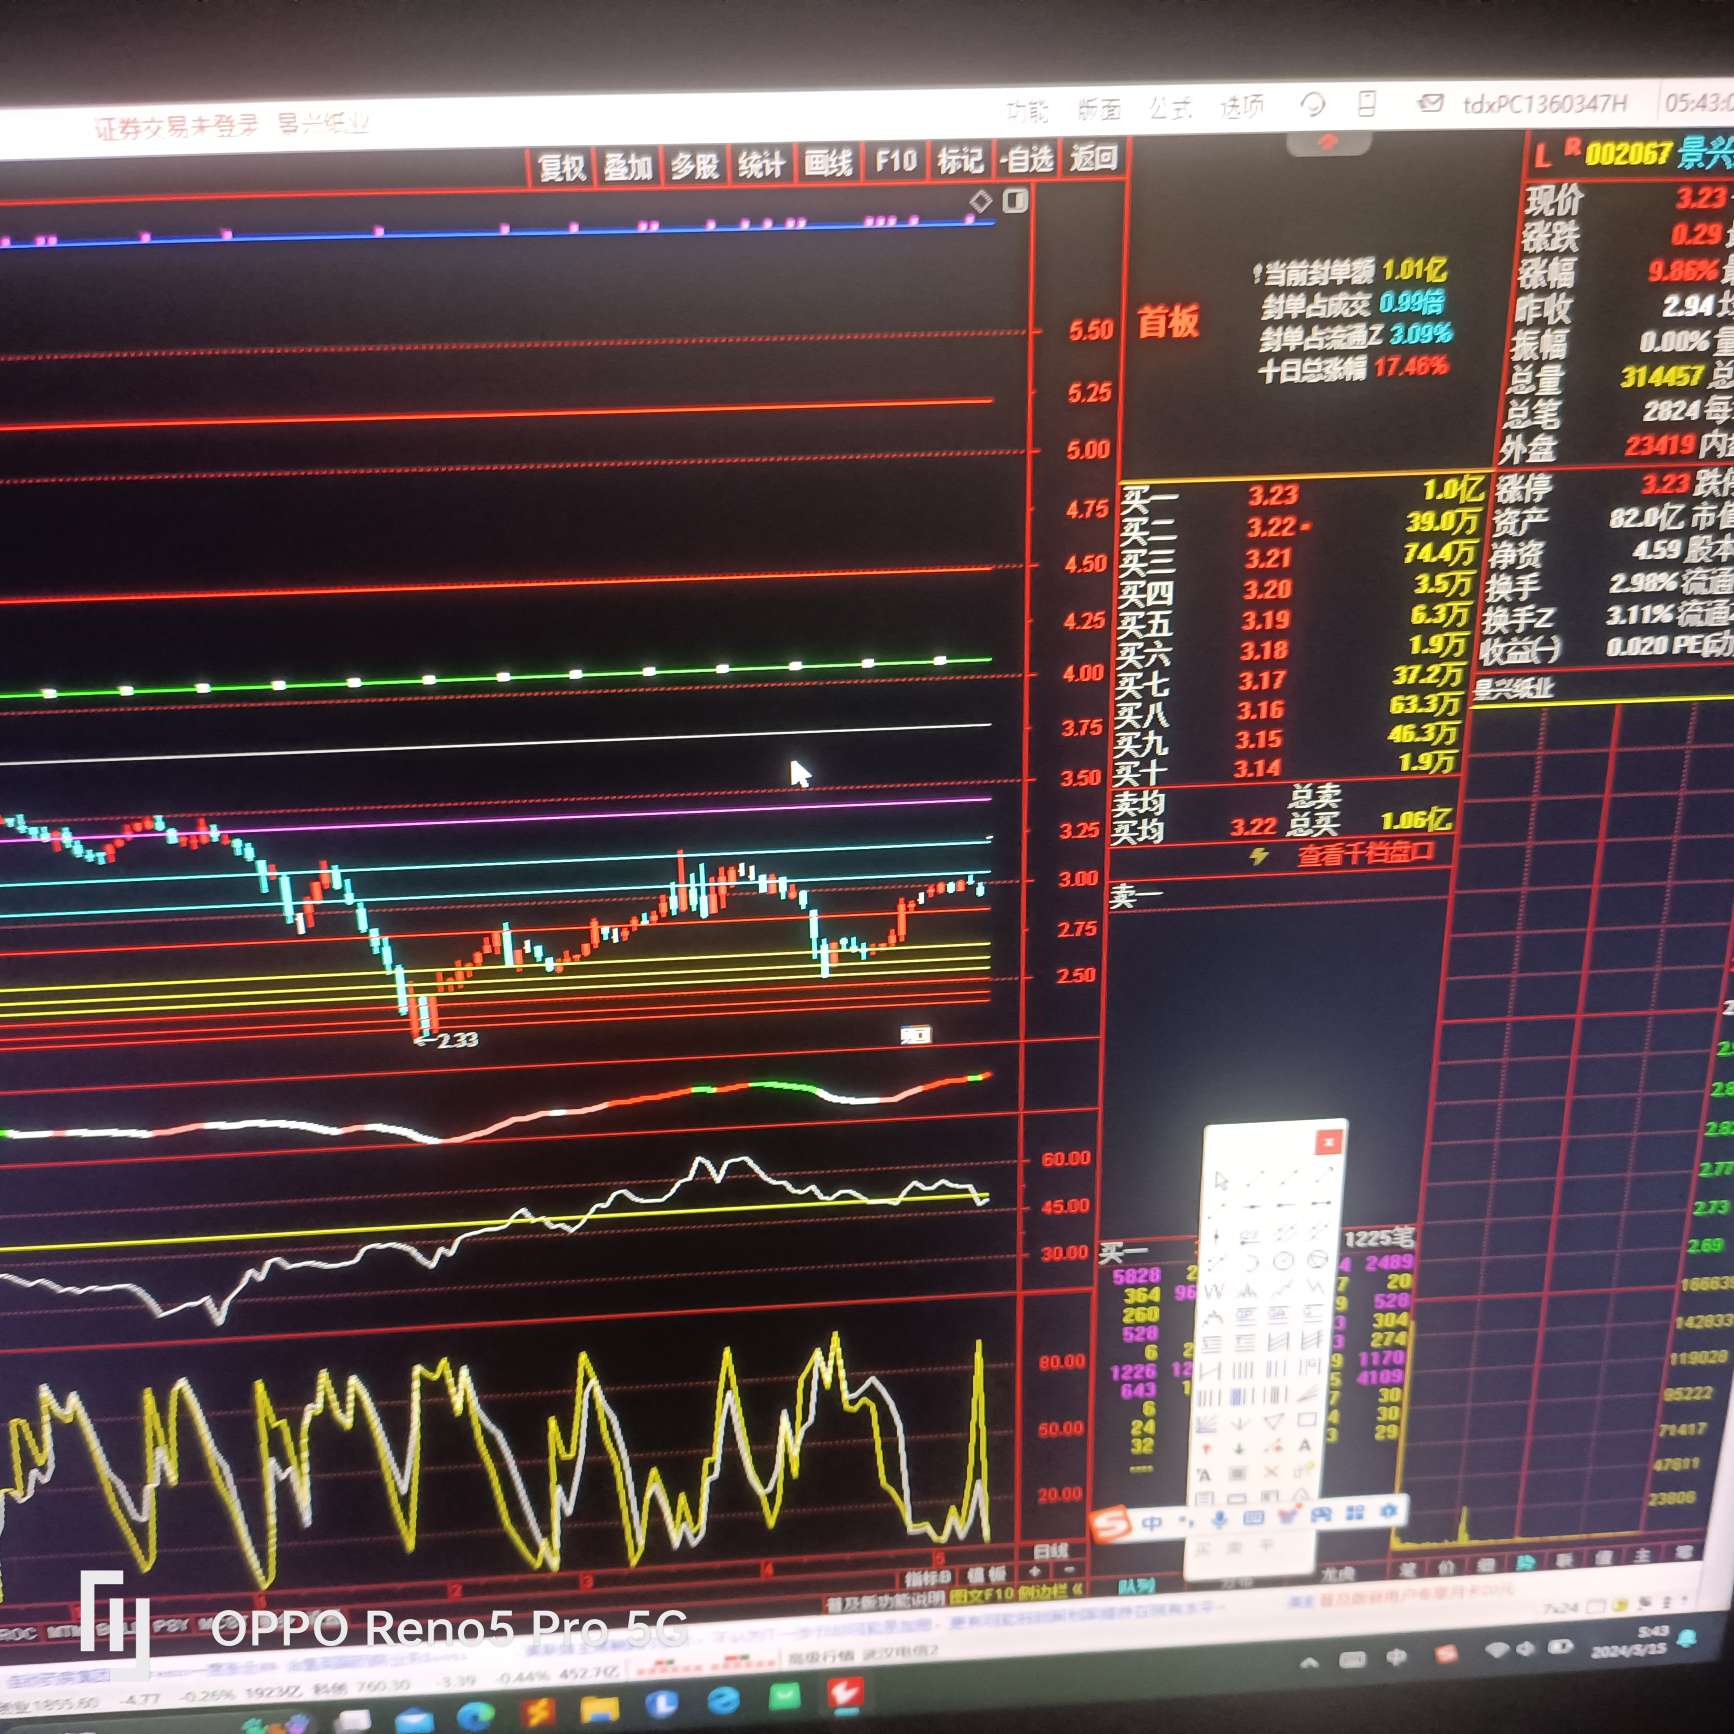Viewport: 1734px width, 1734px height.
Task: Toggle the square panel icon above chart
Action: coord(1015,201)
